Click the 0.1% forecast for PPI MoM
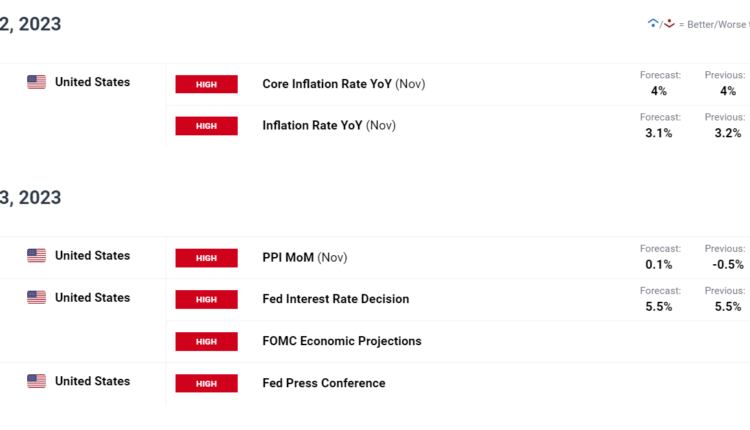750x430 pixels. (x=658, y=264)
